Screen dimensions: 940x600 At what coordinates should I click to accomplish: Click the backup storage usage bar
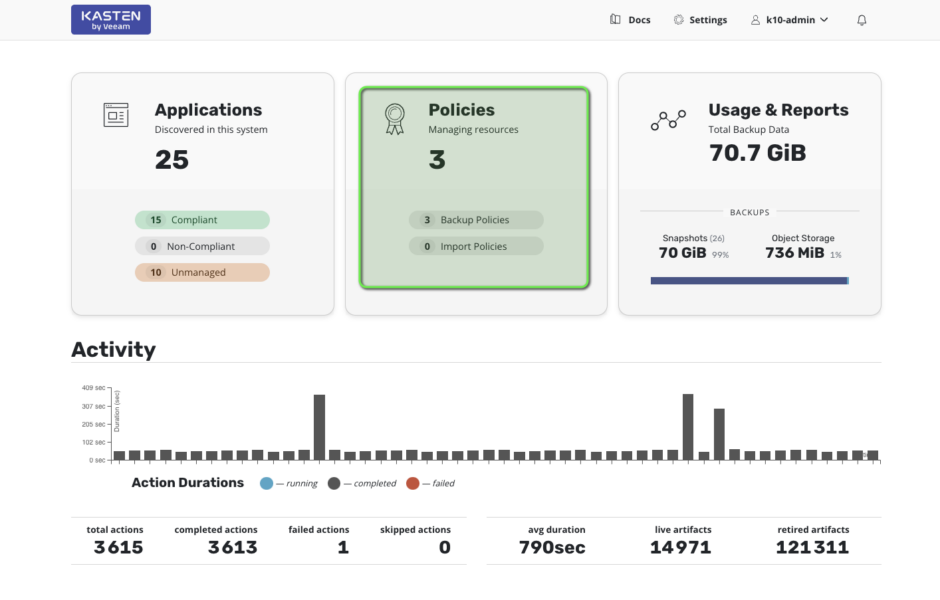pos(749,281)
